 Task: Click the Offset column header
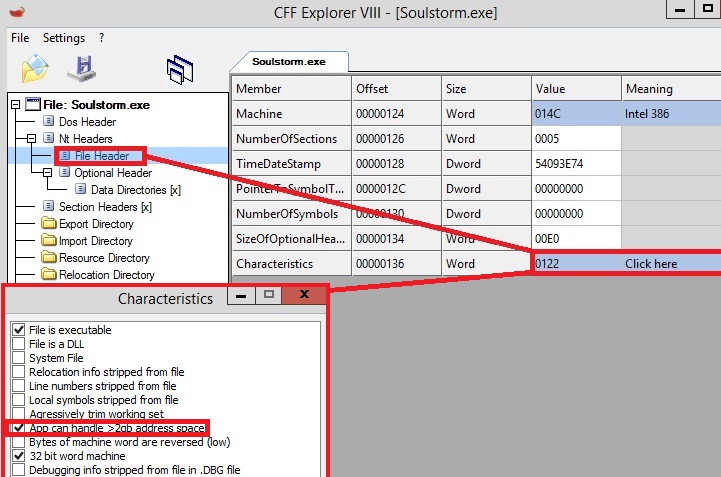click(x=396, y=88)
